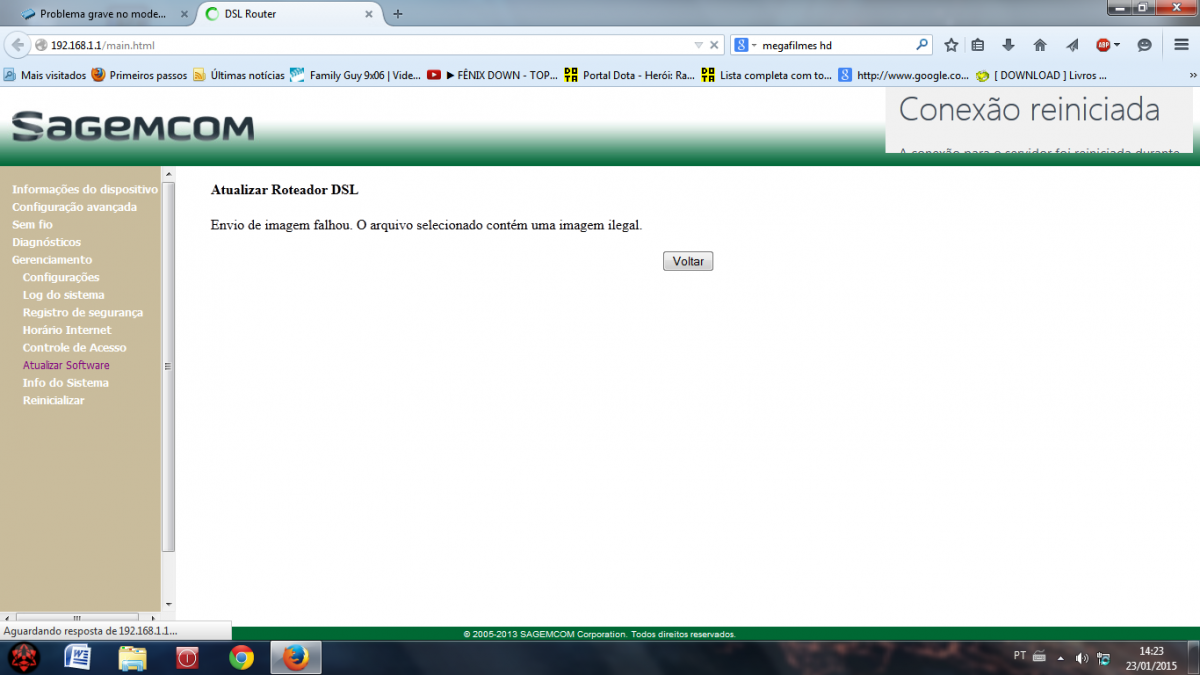The height and width of the screenshot is (675, 1200).
Task: Open the Primeiros passos bookmark
Action: coord(139,75)
